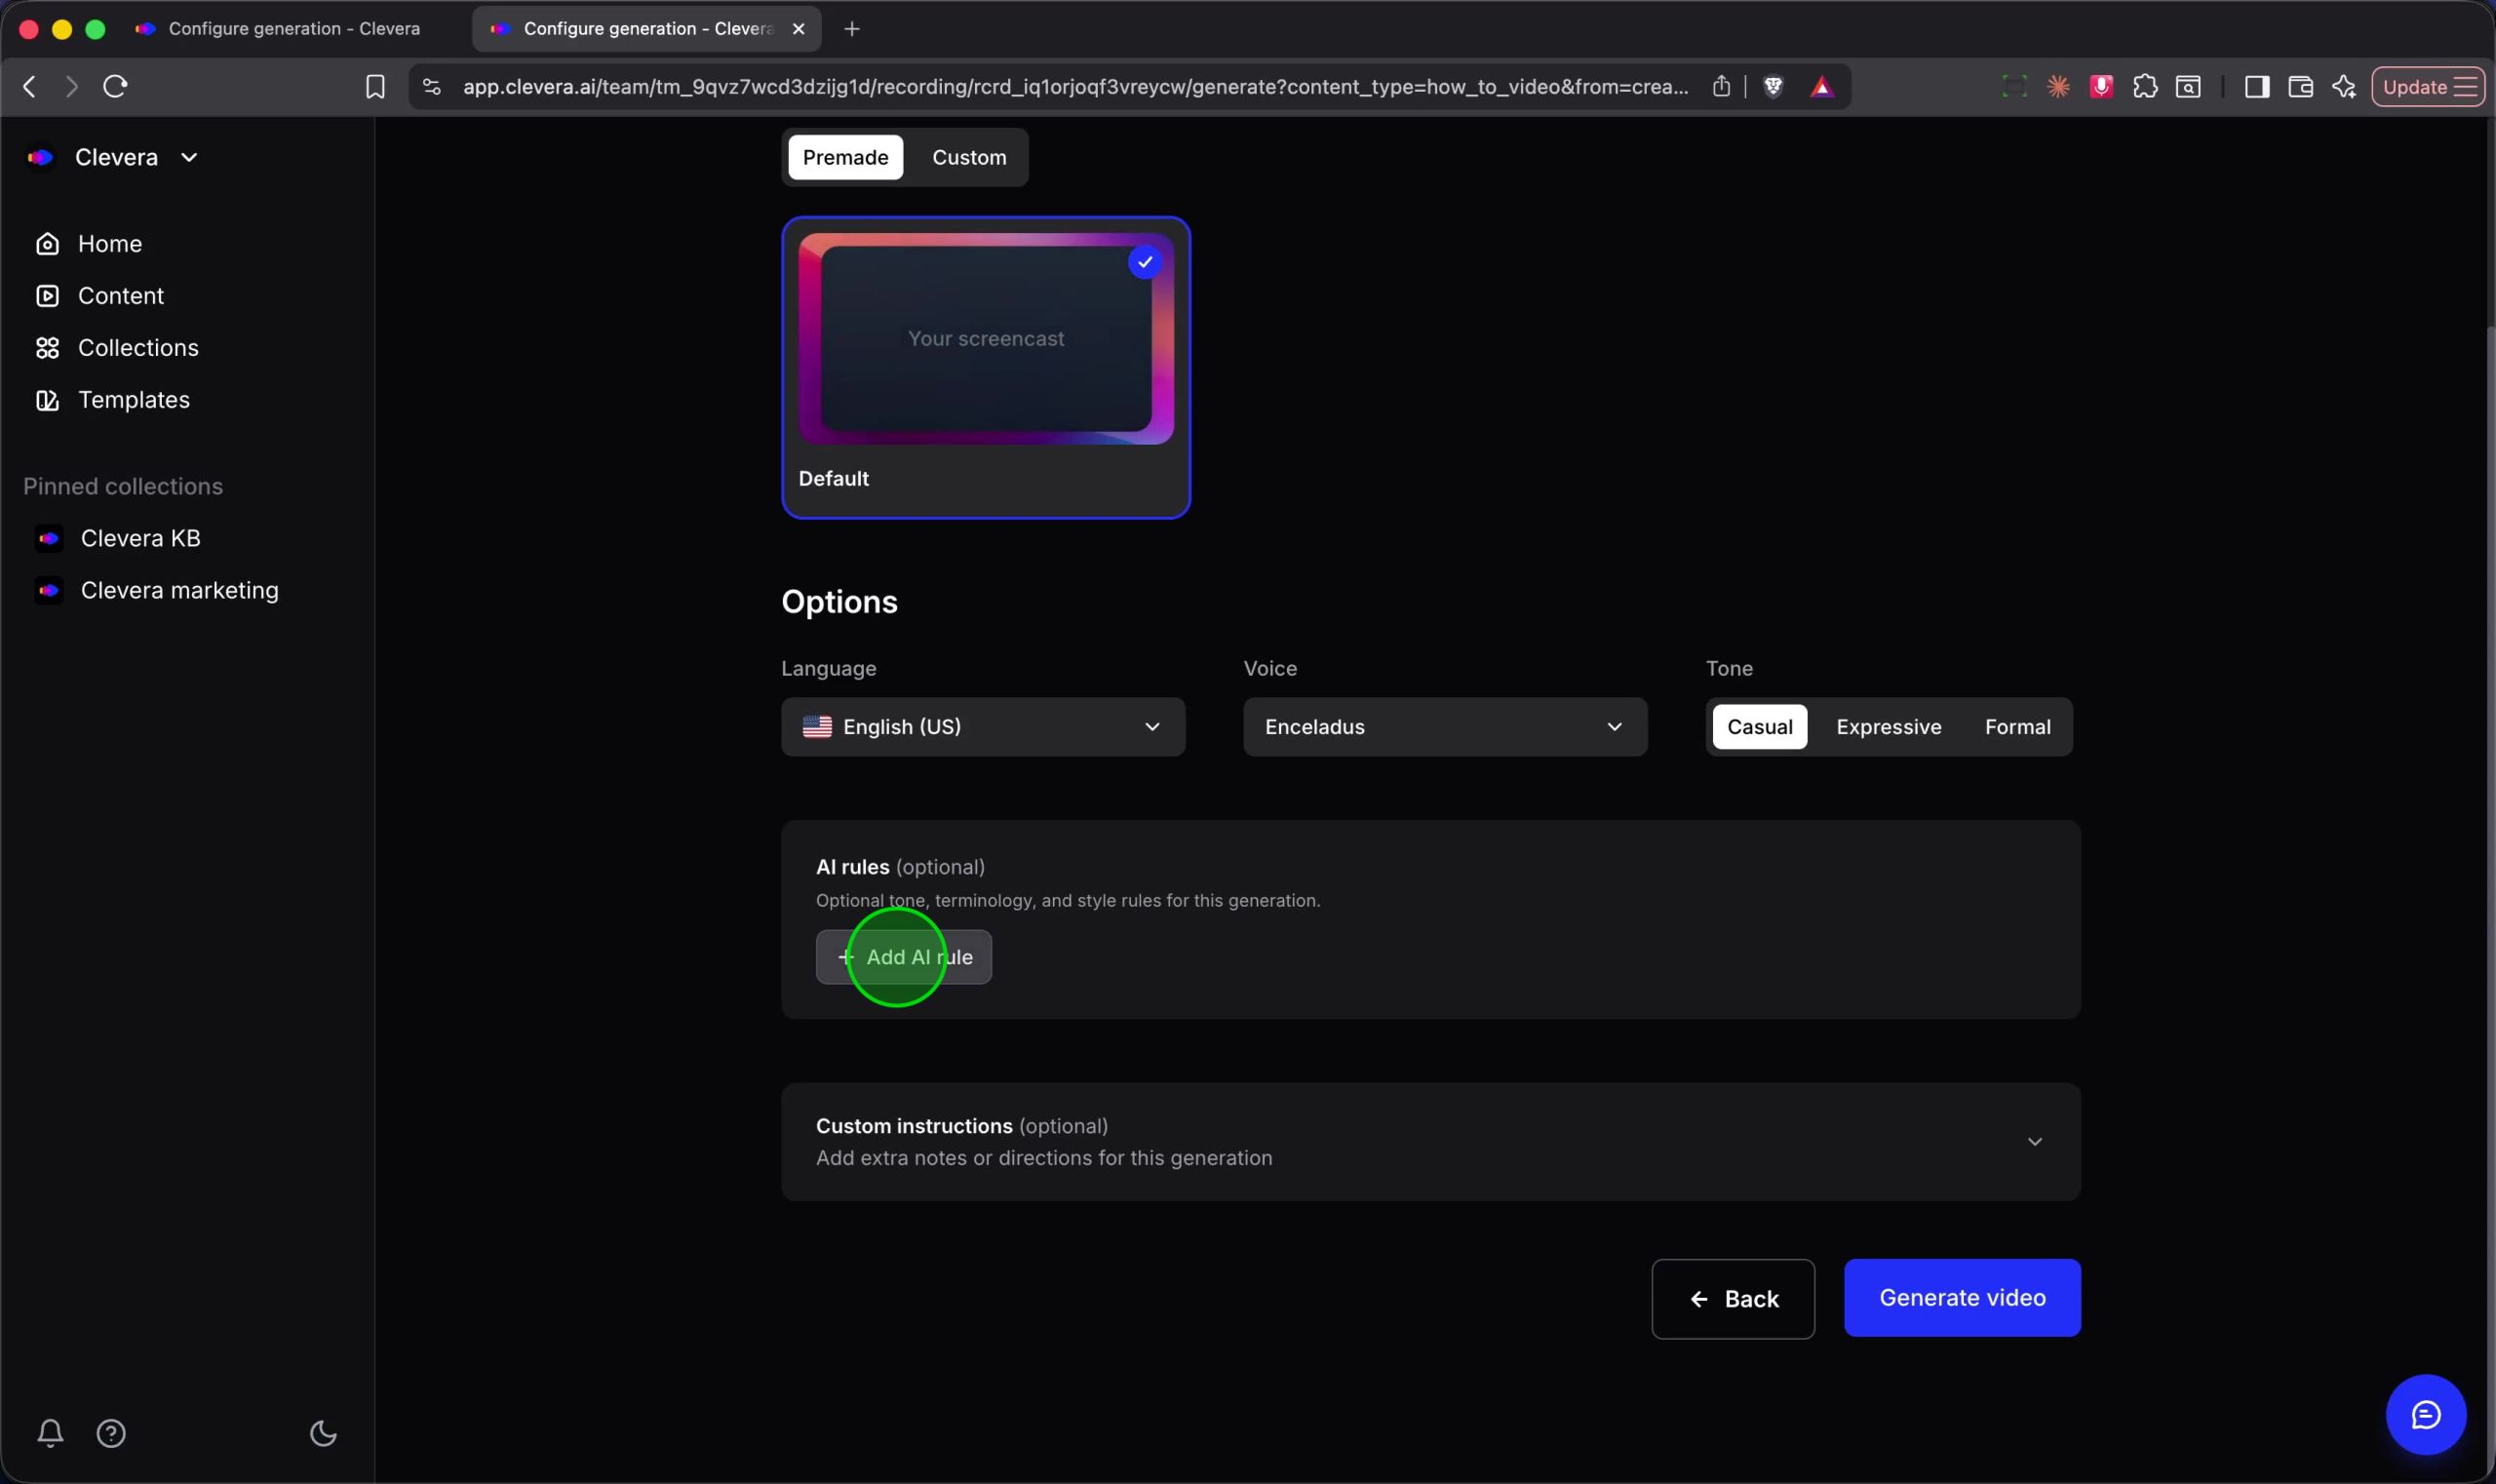Switch to Premade templates
The image size is (2496, 1484).
(845, 158)
